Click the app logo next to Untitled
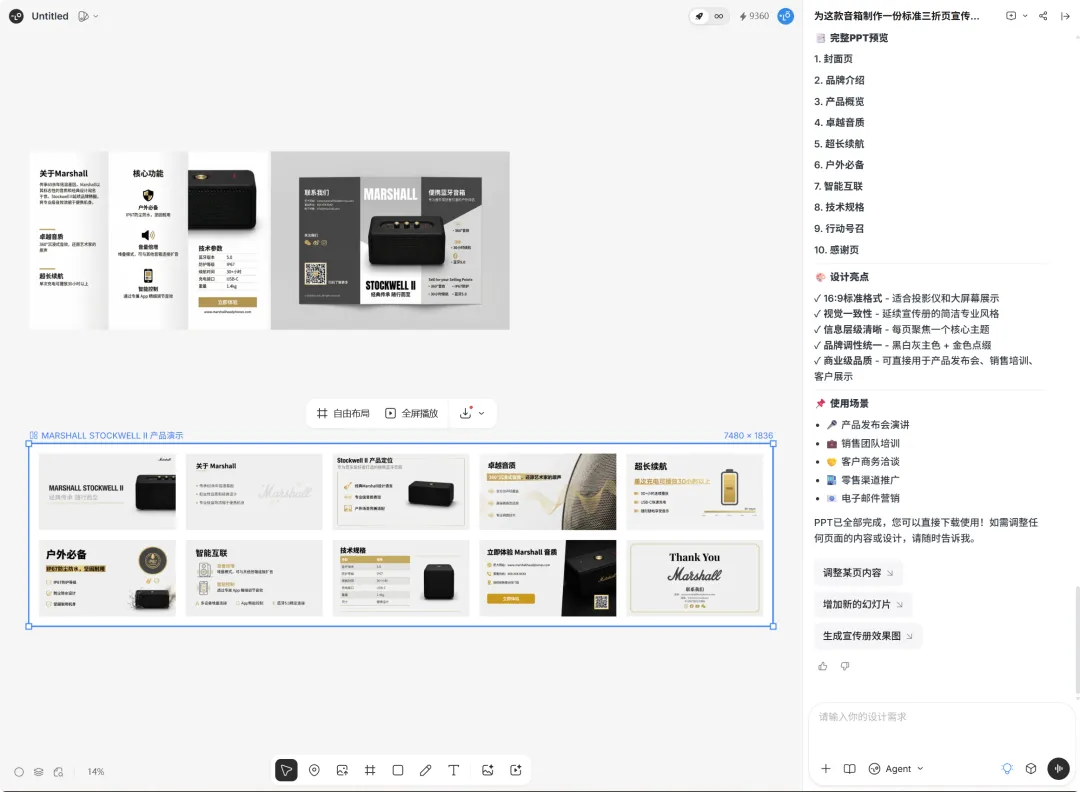The height and width of the screenshot is (792, 1080). tap(17, 16)
